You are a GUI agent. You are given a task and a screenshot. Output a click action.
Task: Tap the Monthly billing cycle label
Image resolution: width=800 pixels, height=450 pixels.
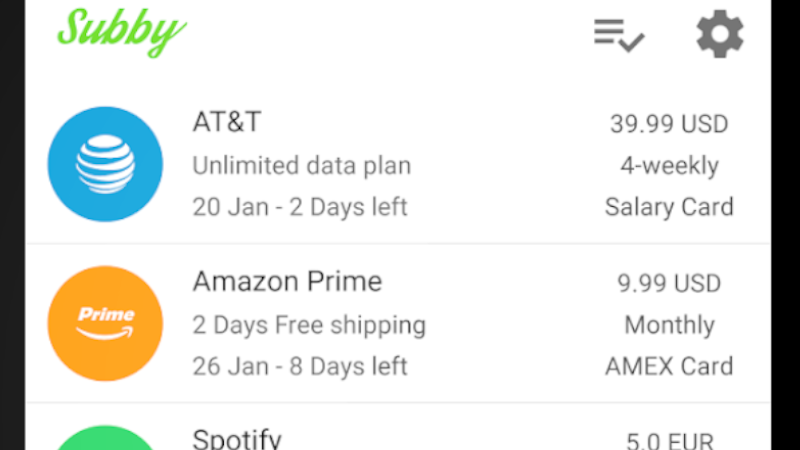pyautogui.click(x=669, y=325)
